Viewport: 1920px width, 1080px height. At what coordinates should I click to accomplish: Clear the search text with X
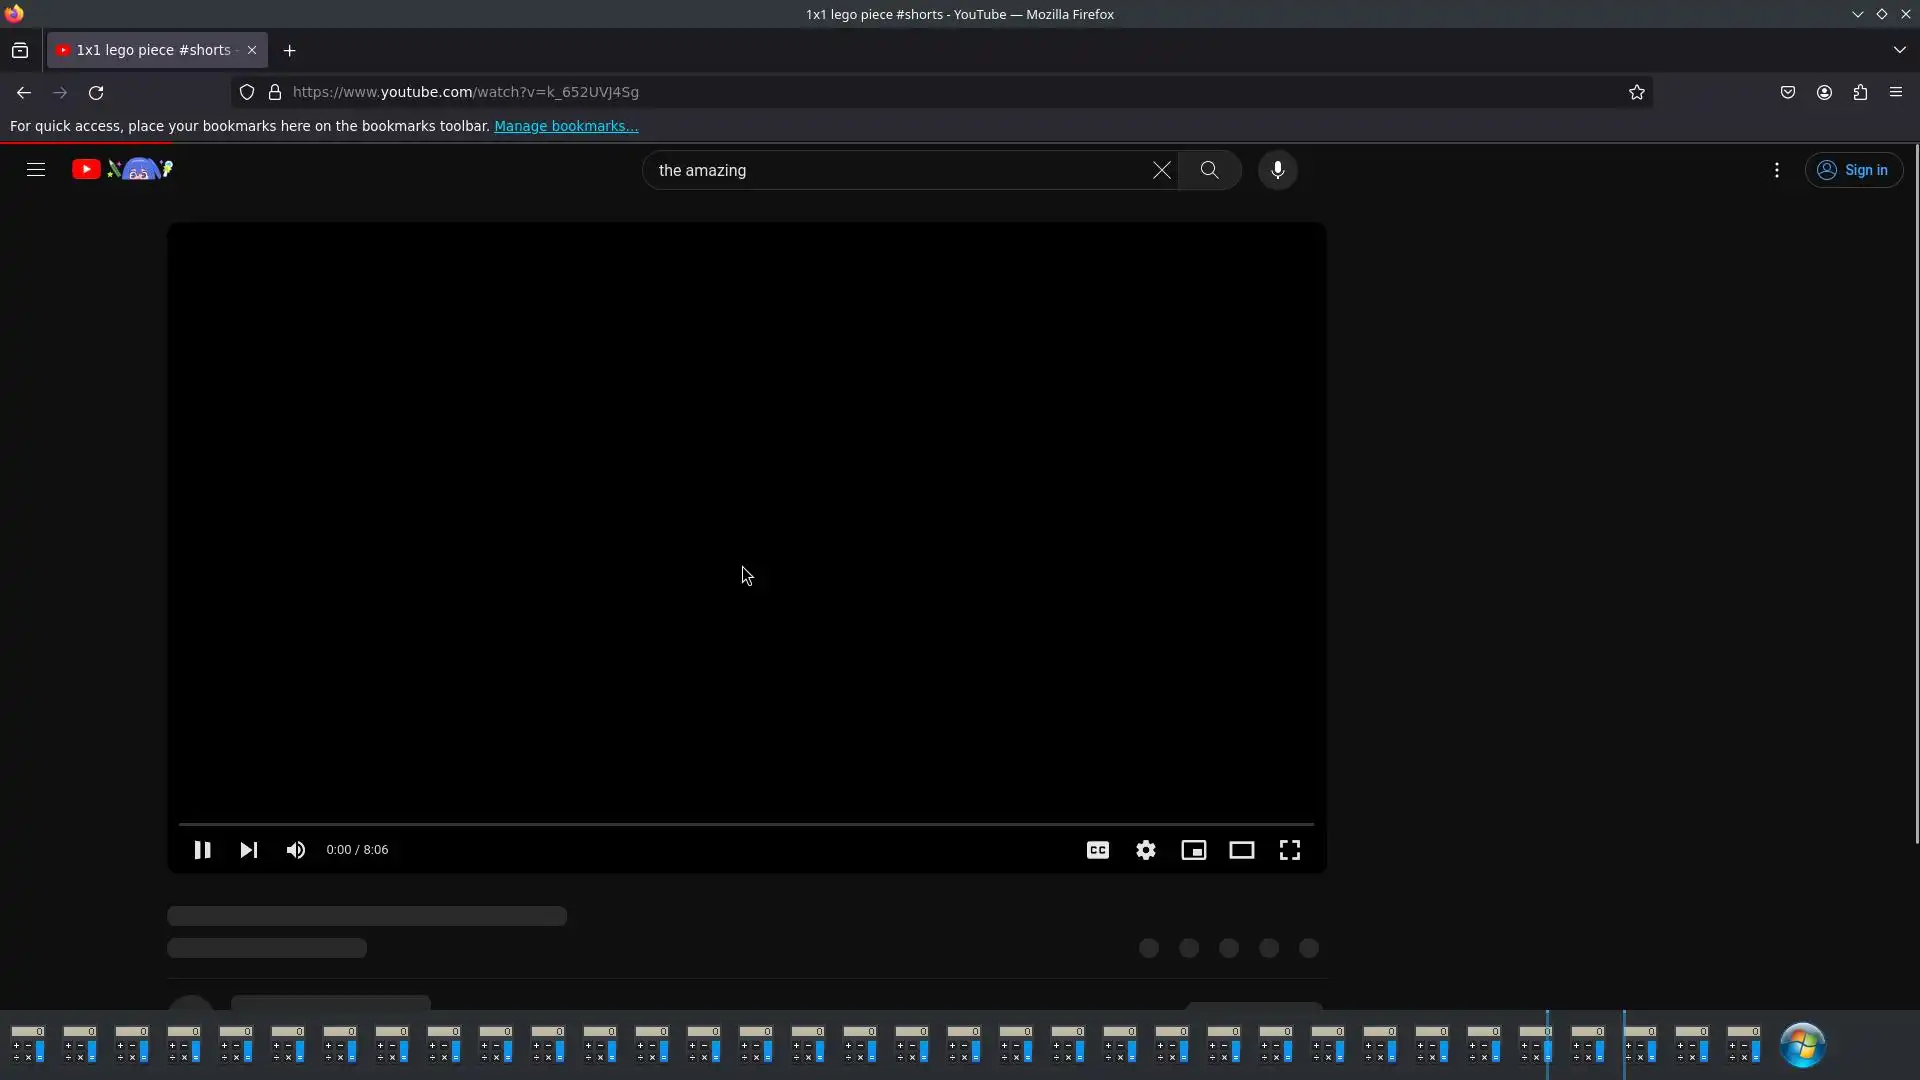[x=1161, y=170]
